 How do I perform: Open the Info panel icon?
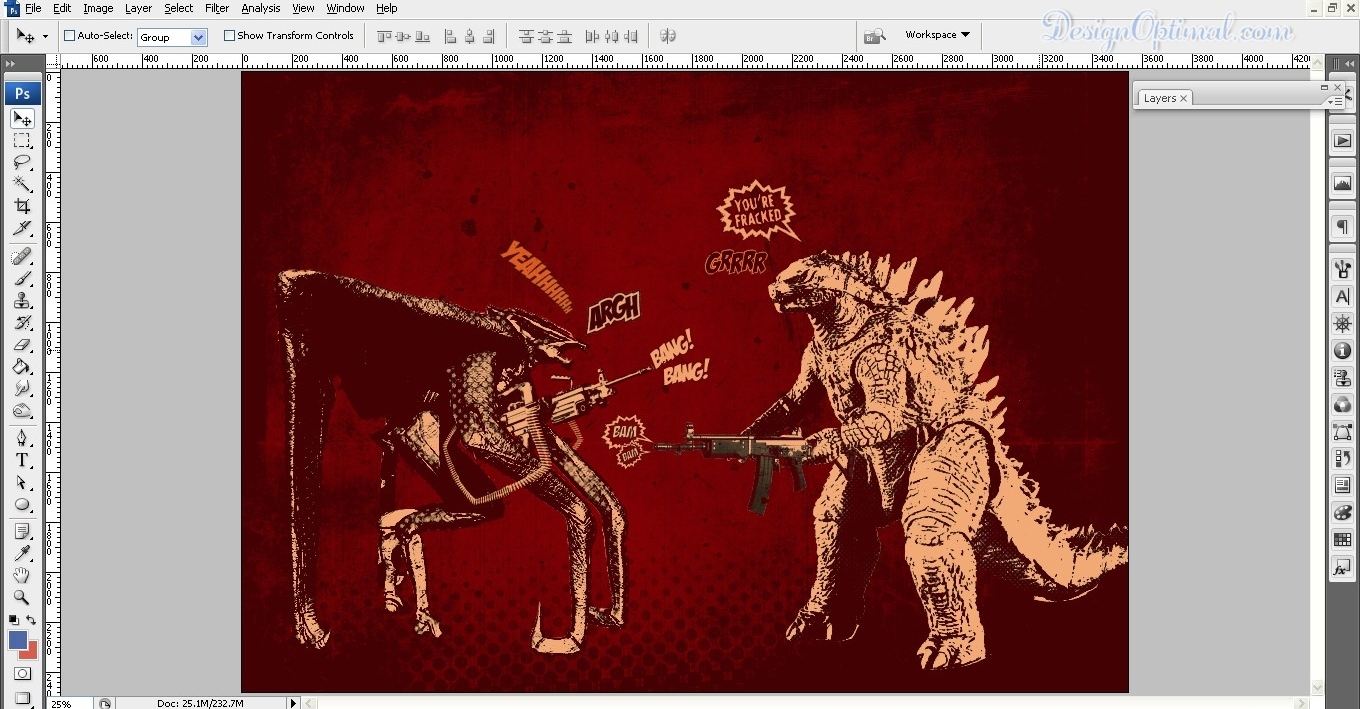click(x=1342, y=350)
